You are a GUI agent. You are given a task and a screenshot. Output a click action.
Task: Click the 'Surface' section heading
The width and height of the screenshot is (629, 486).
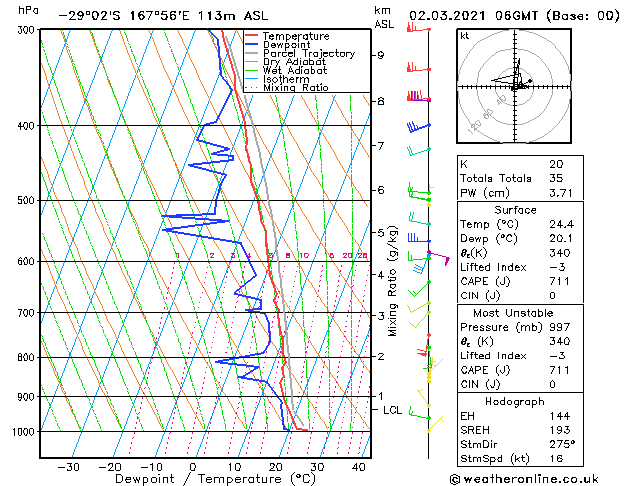click(515, 210)
